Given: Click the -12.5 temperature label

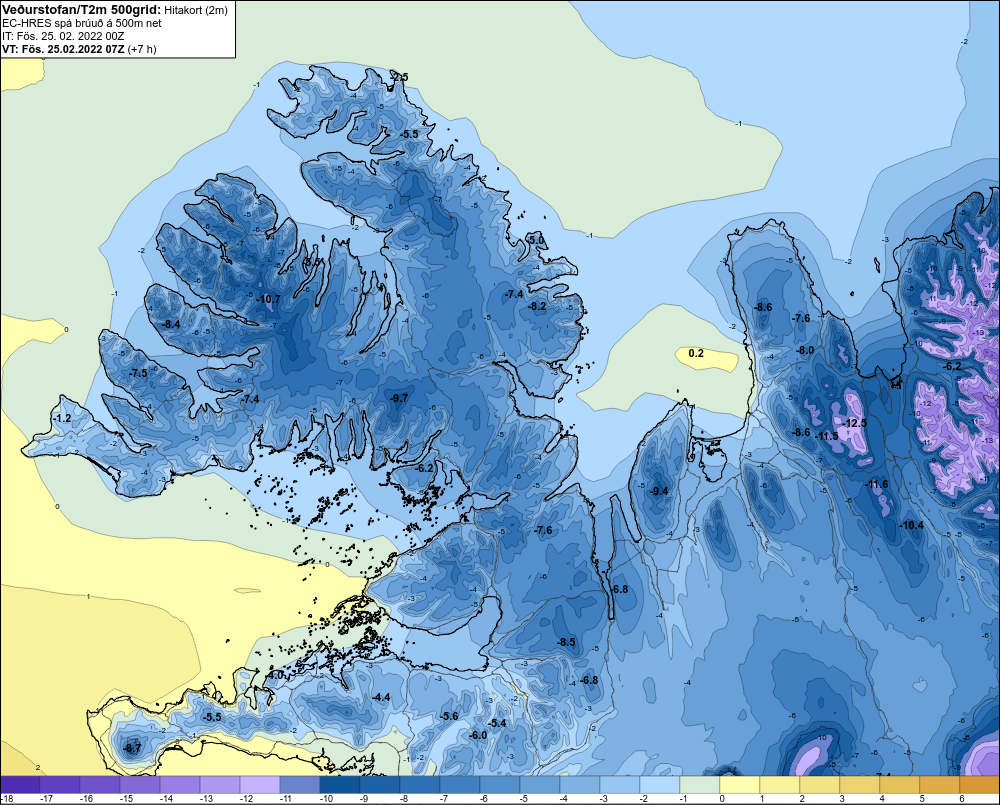Looking at the screenshot, I should [855, 423].
